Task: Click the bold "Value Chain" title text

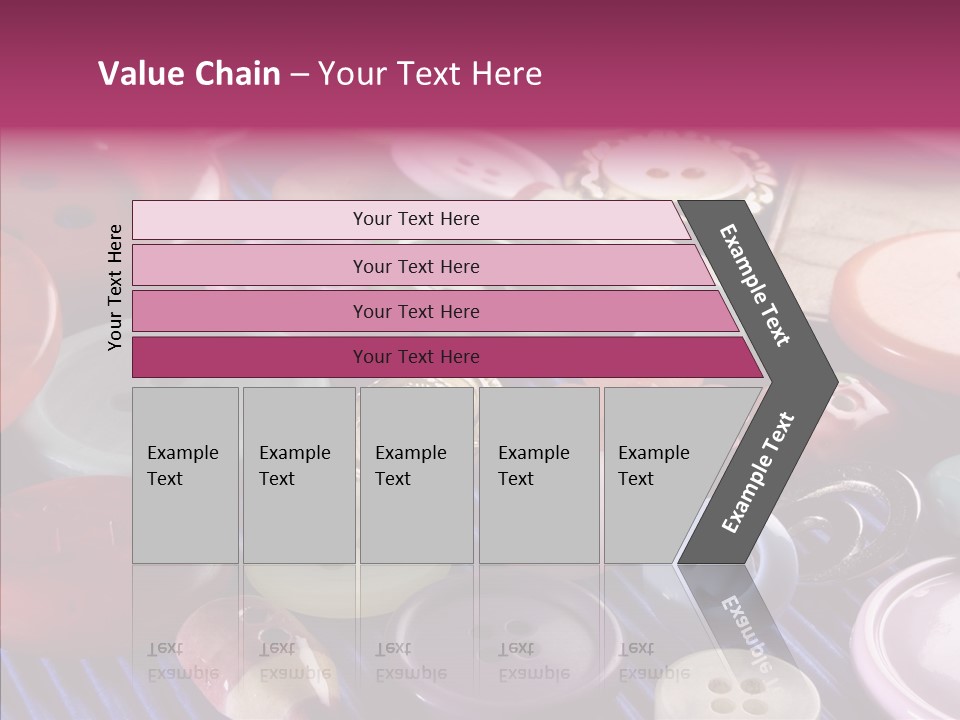Action: pos(189,74)
